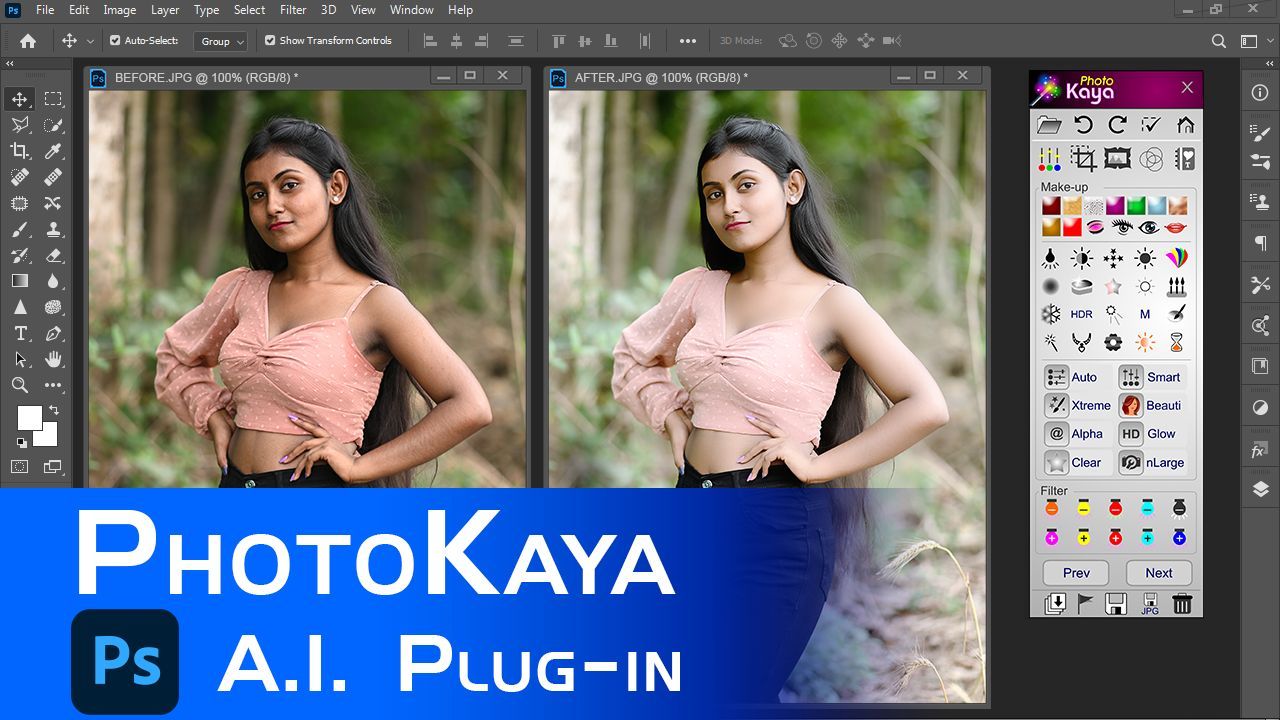
Task: Toggle Show Transform Controls checkbox
Action: click(x=270, y=41)
